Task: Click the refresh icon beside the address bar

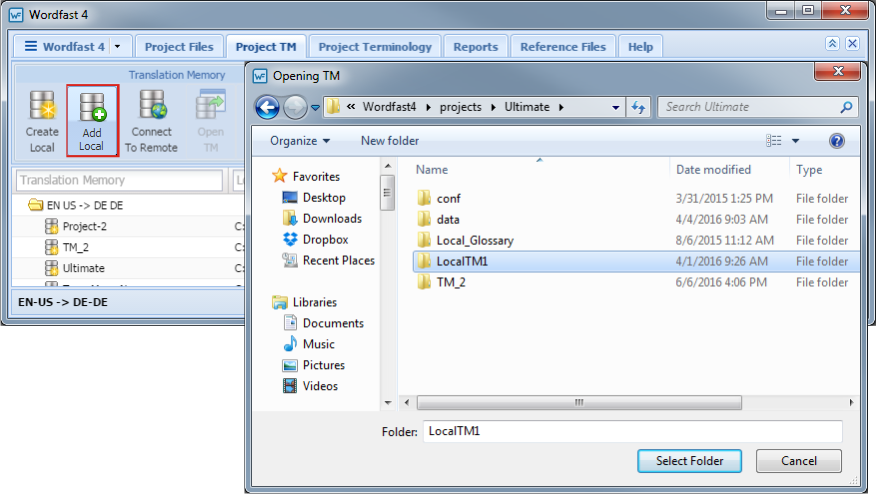Action: click(638, 107)
